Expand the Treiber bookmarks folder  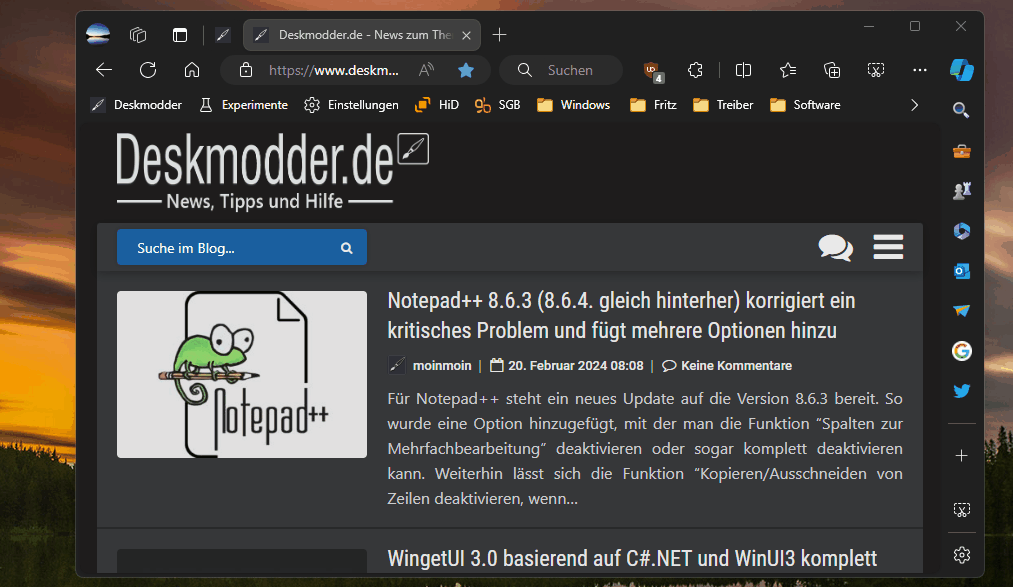point(723,105)
